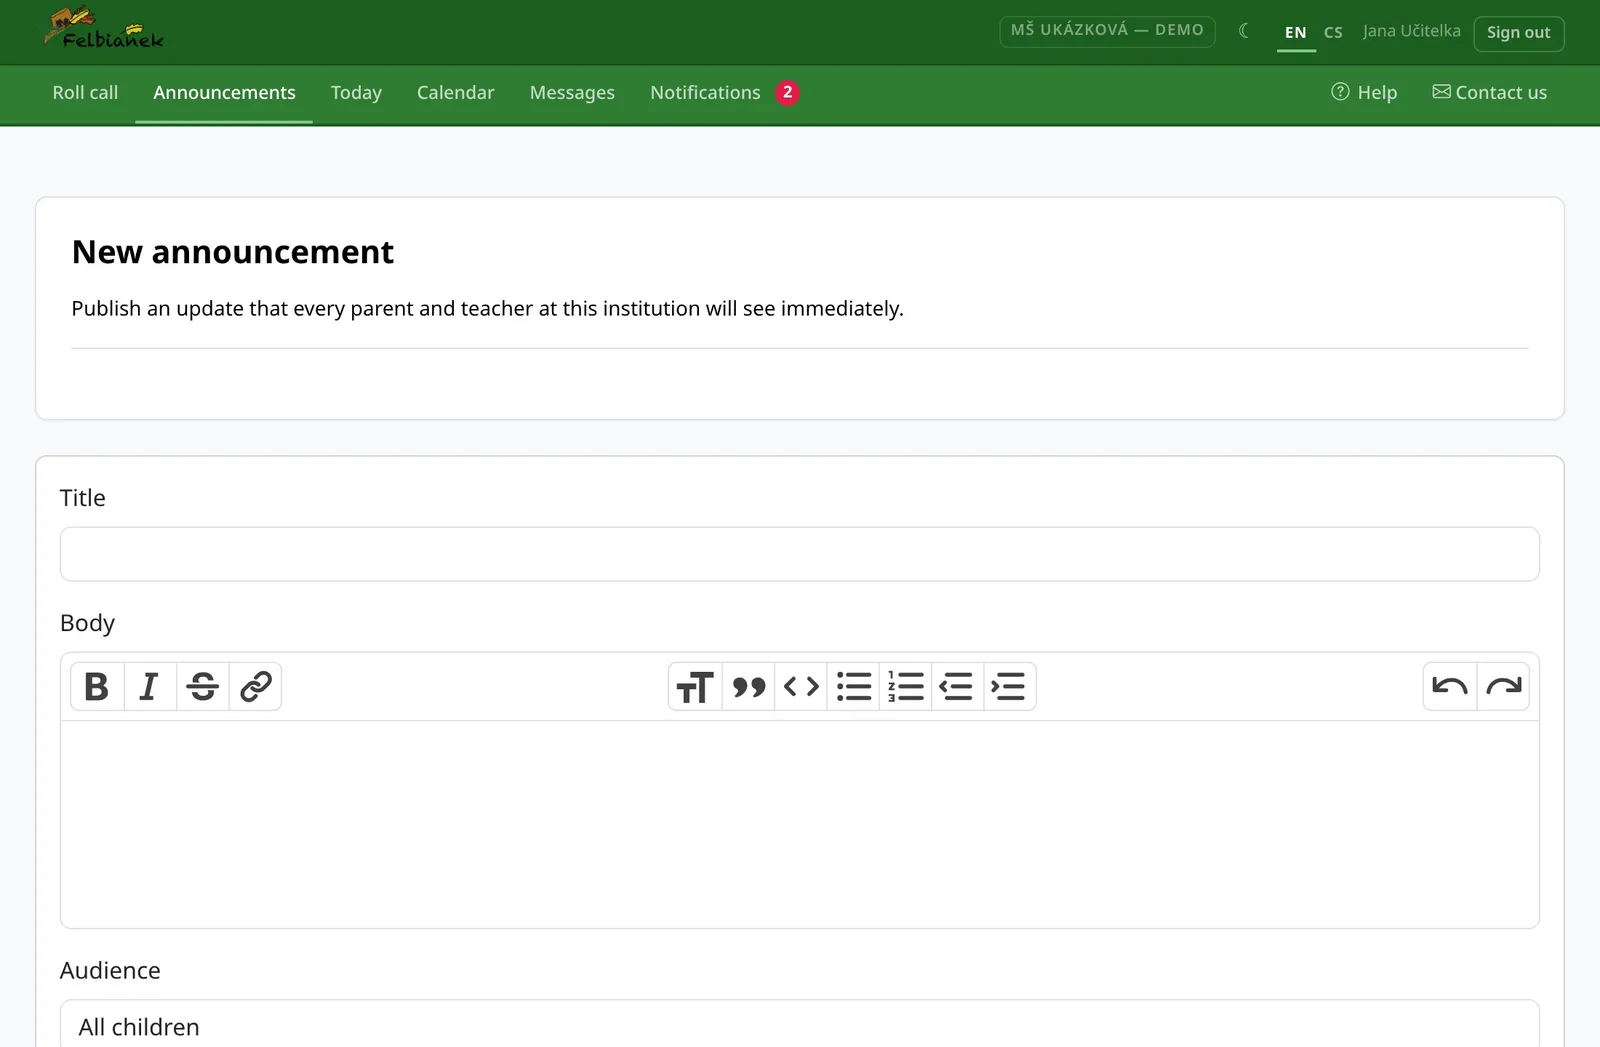Undo the last editor change
The image size is (1600, 1047).
(1450, 687)
